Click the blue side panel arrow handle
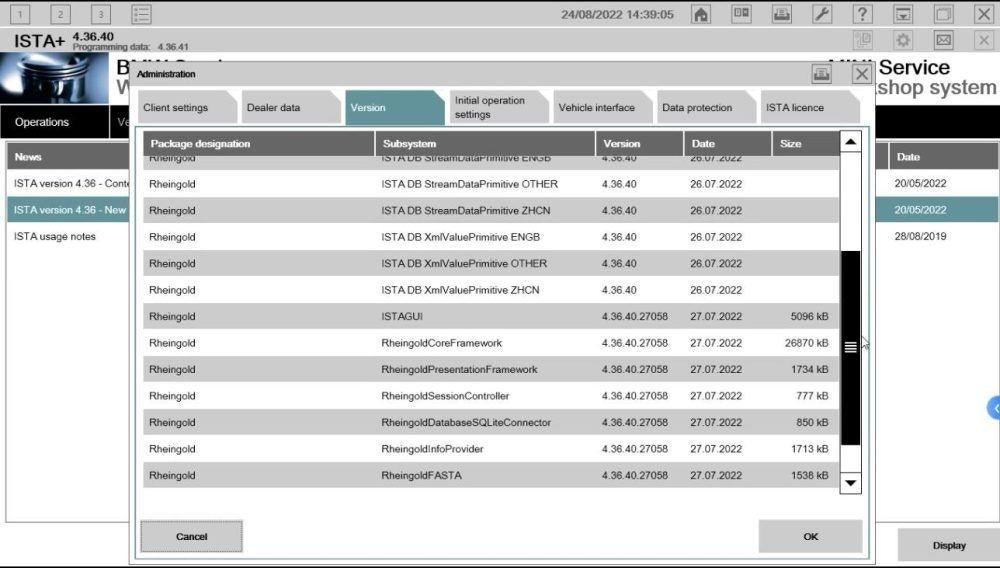Screen dimensions: 1000x568 click(x=994, y=408)
